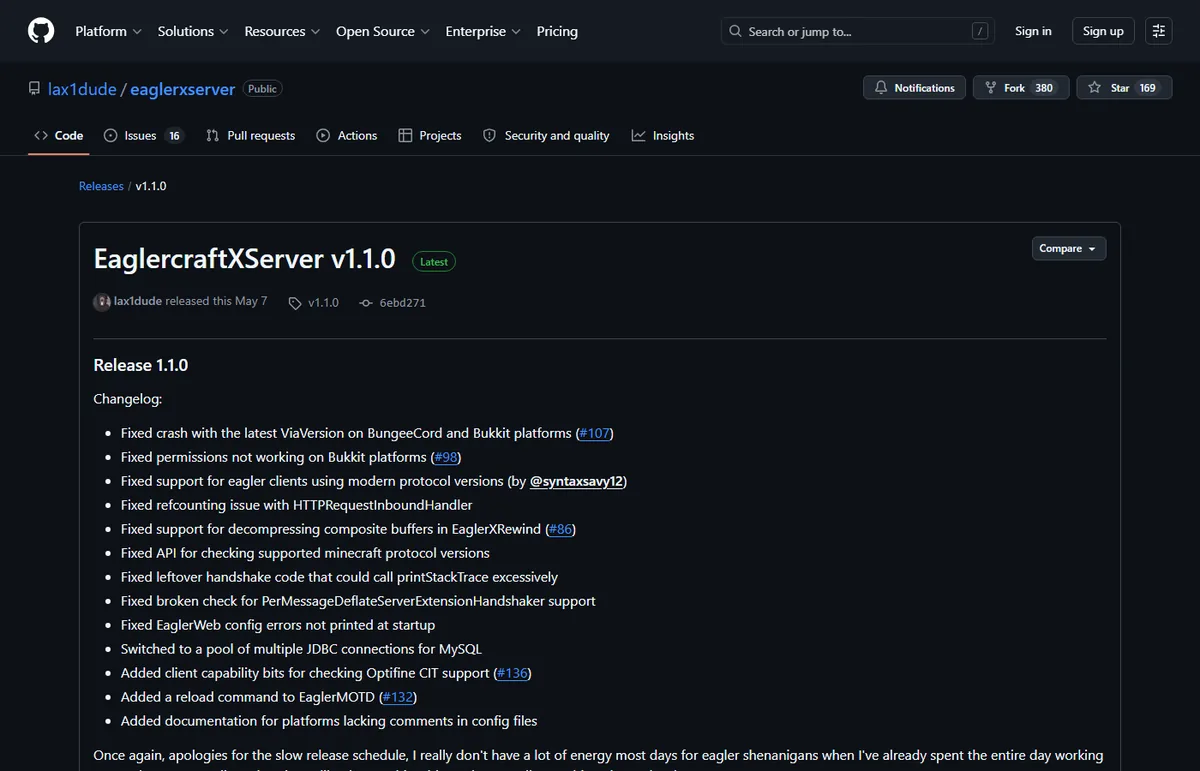The image size is (1200, 771).
Task: Click the EaglercraftXServer v1.1.0 release title
Action: (245, 259)
